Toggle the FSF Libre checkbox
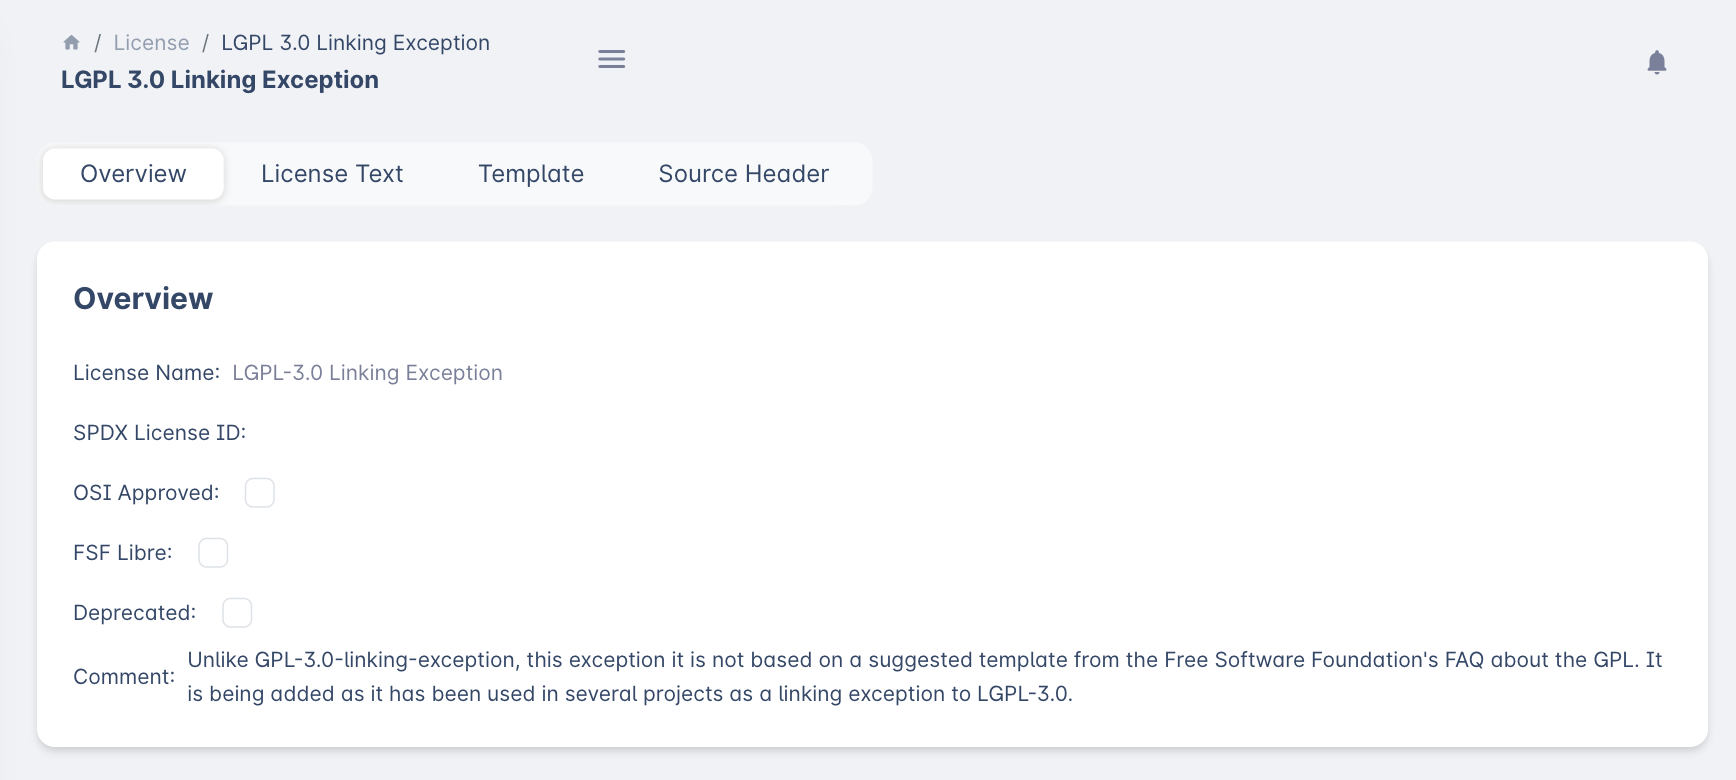This screenshot has width=1736, height=780. [213, 553]
